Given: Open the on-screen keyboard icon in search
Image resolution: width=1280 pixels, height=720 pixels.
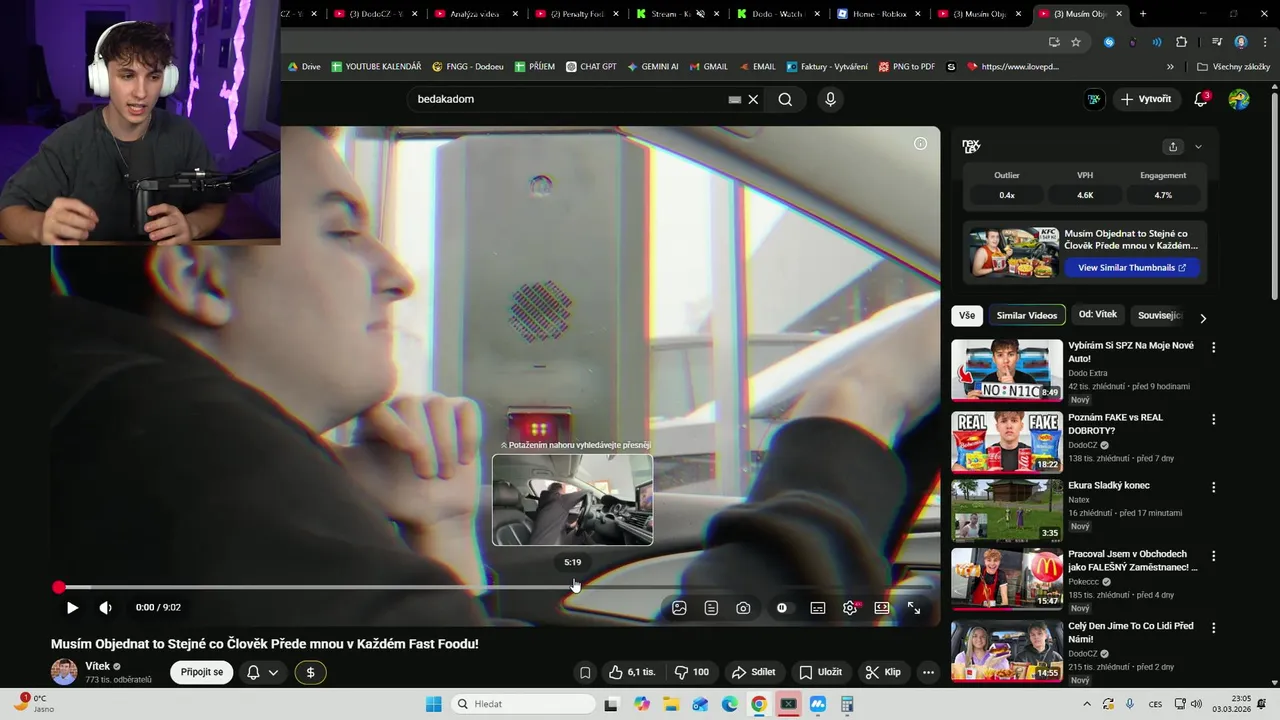Looking at the screenshot, I should point(735,99).
